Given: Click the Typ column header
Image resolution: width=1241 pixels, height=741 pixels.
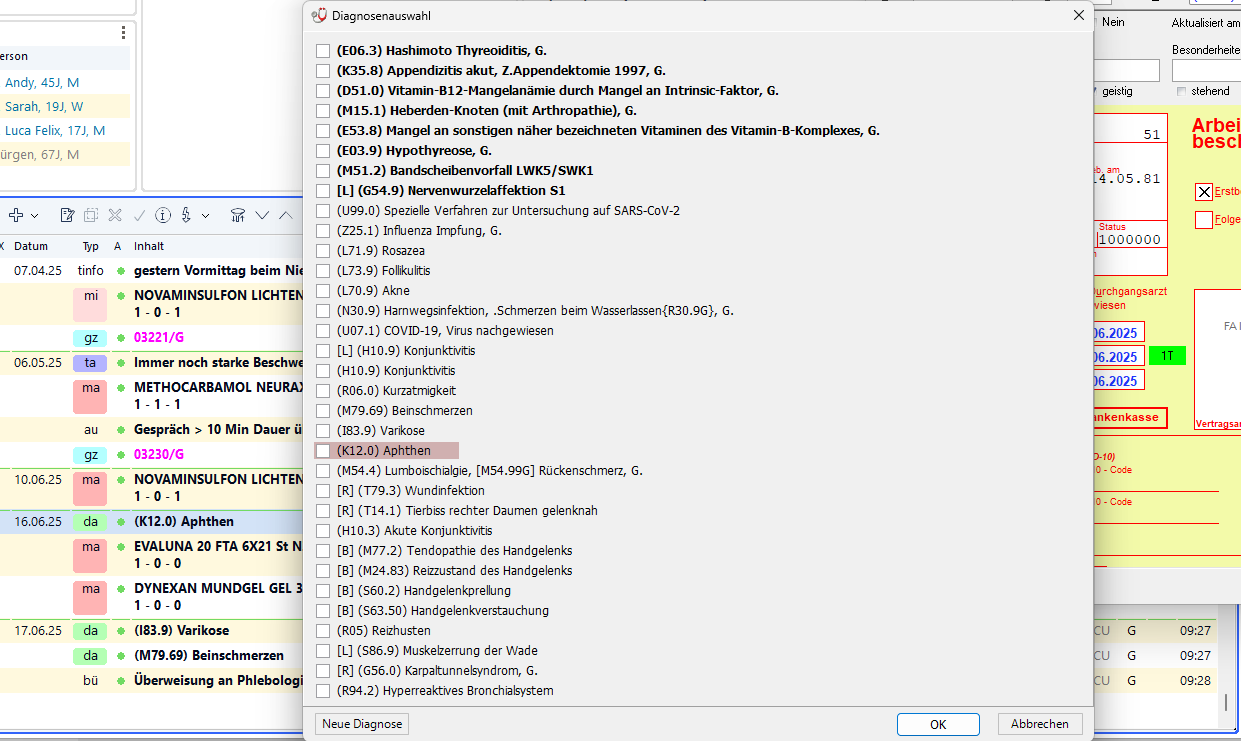Looking at the screenshot, I should coord(90,246).
